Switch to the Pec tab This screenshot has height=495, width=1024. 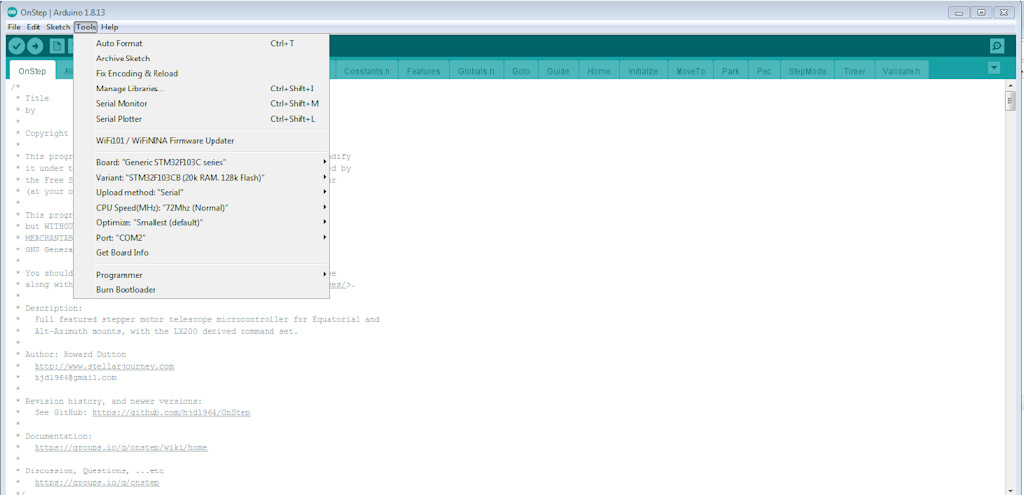coord(764,71)
